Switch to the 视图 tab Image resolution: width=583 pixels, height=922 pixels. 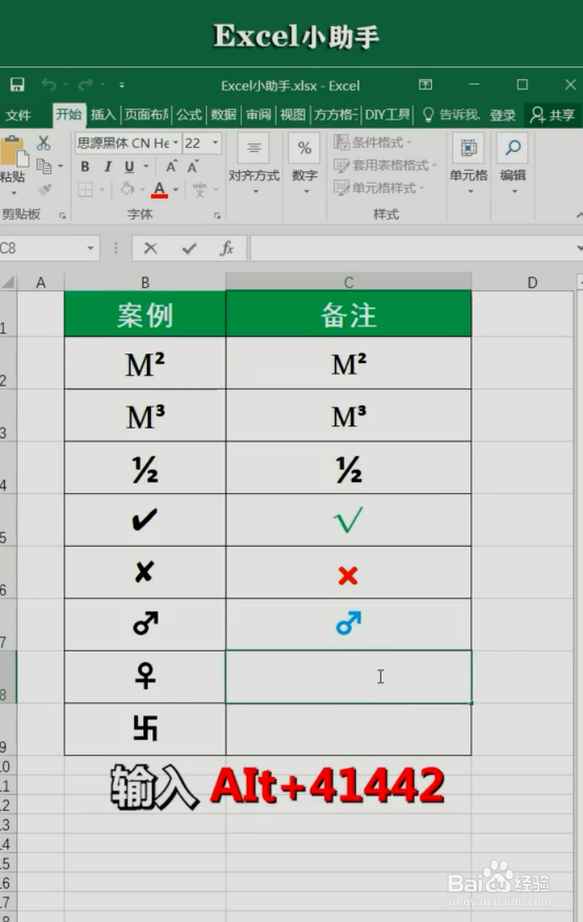click(x=292, y=114)
